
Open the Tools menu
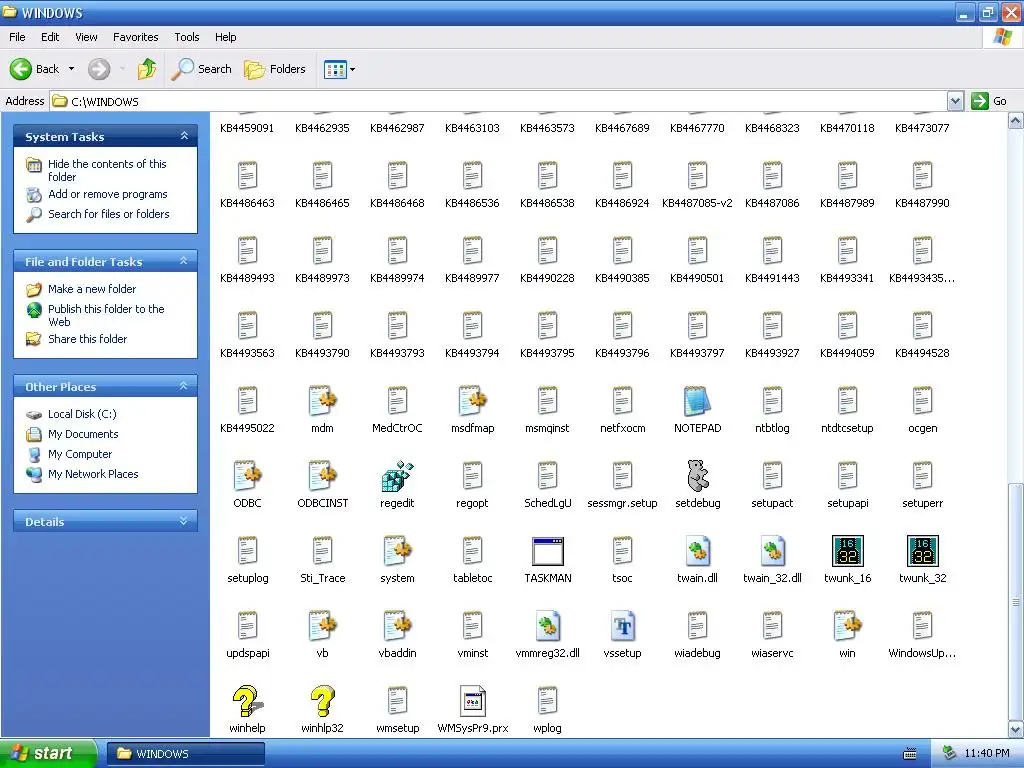(186, 37)
